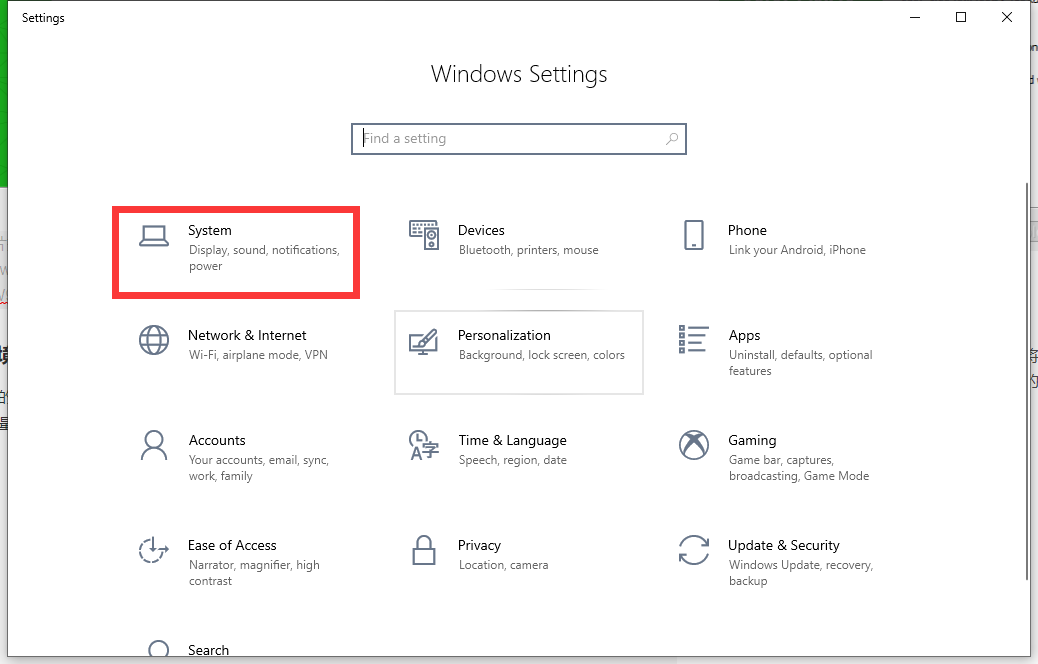Select the Devices heading
1038x664 pixels.
tap(481, 230)
